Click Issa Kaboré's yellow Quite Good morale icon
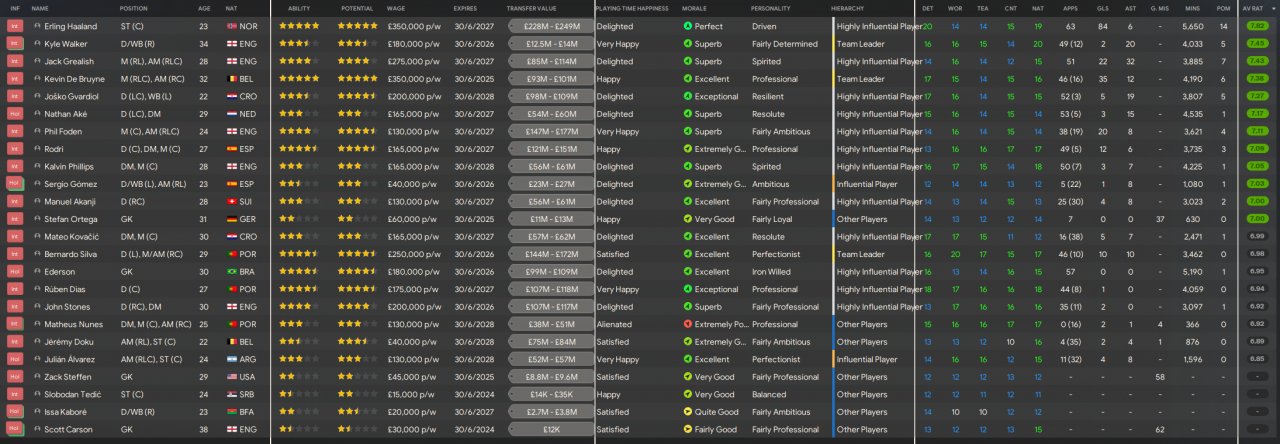This screenshot has height=444, width=1280. click(687, 411)
